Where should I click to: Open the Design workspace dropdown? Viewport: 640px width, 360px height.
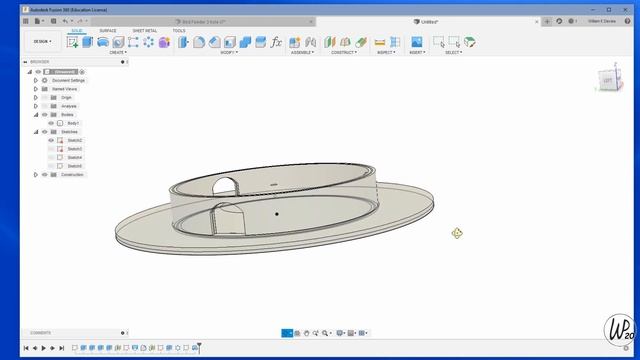pyautogui.click(x=42, y=42)
